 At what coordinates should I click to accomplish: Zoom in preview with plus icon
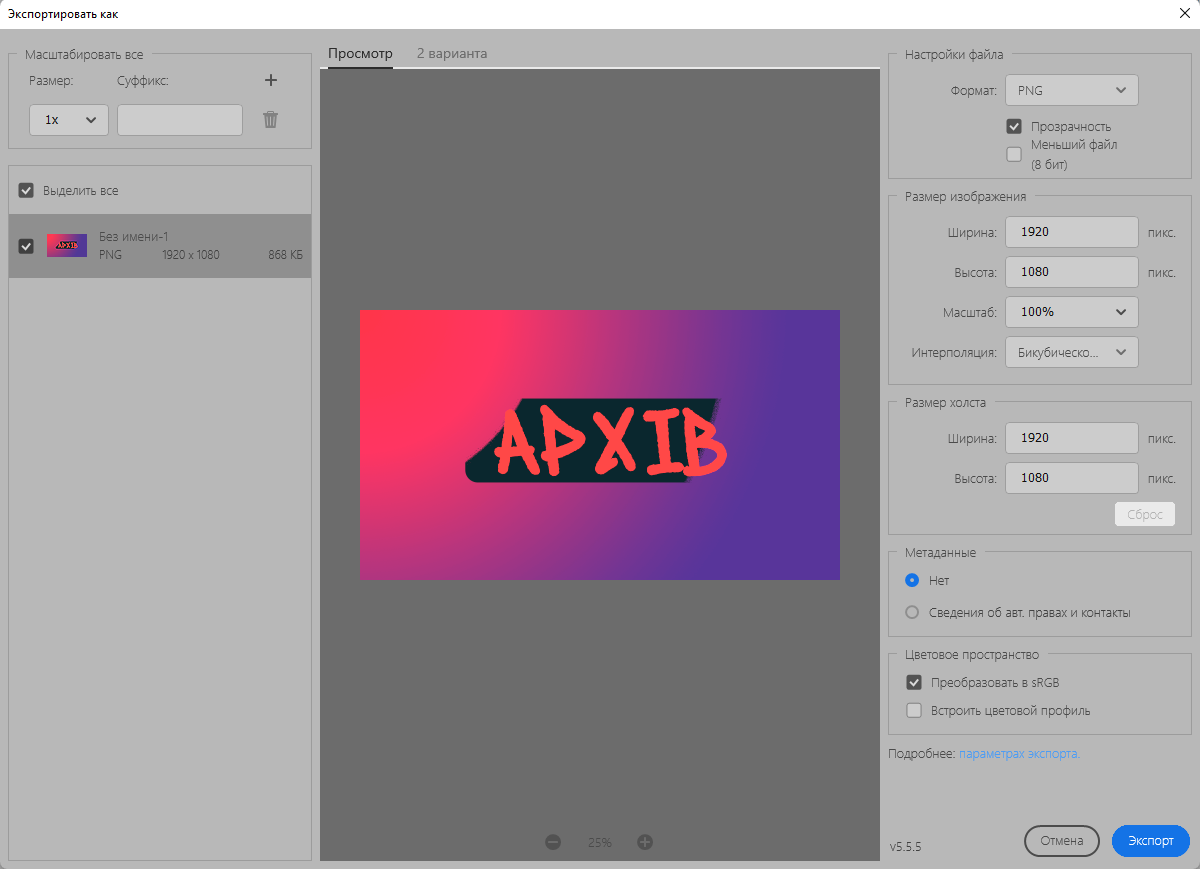(x=645, y=842)
